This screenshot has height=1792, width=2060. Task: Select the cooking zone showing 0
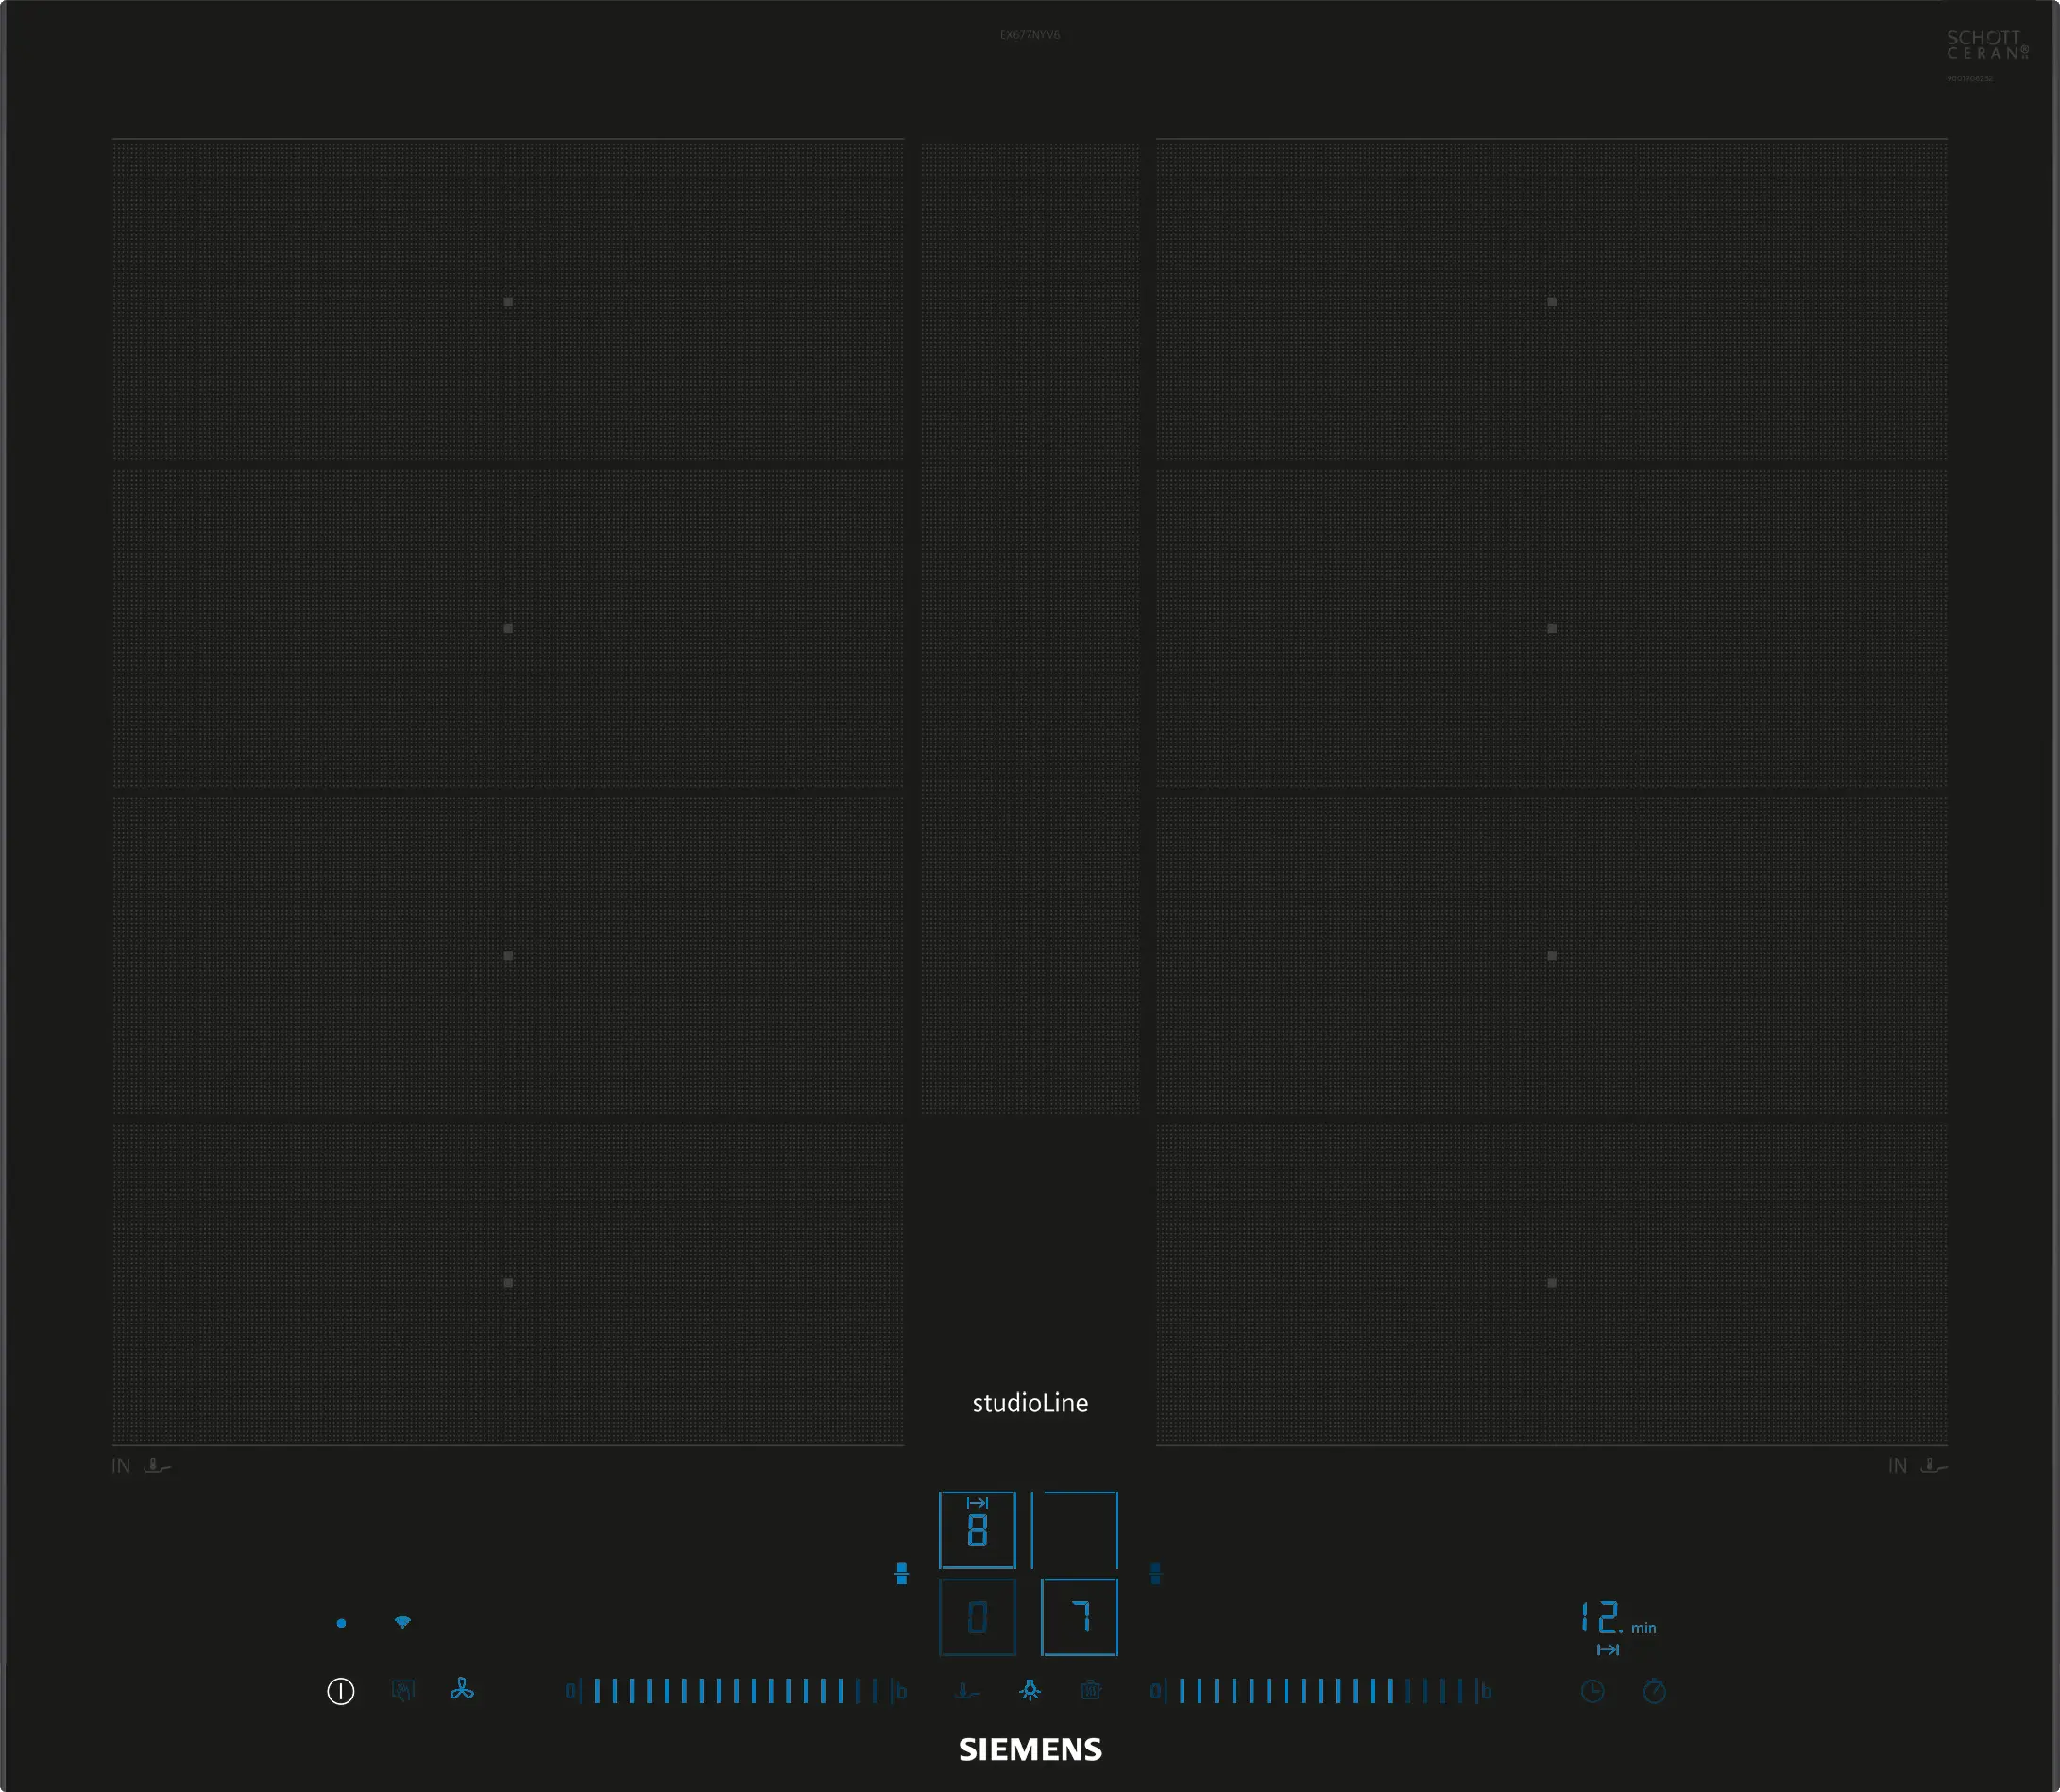[977, 1617]
